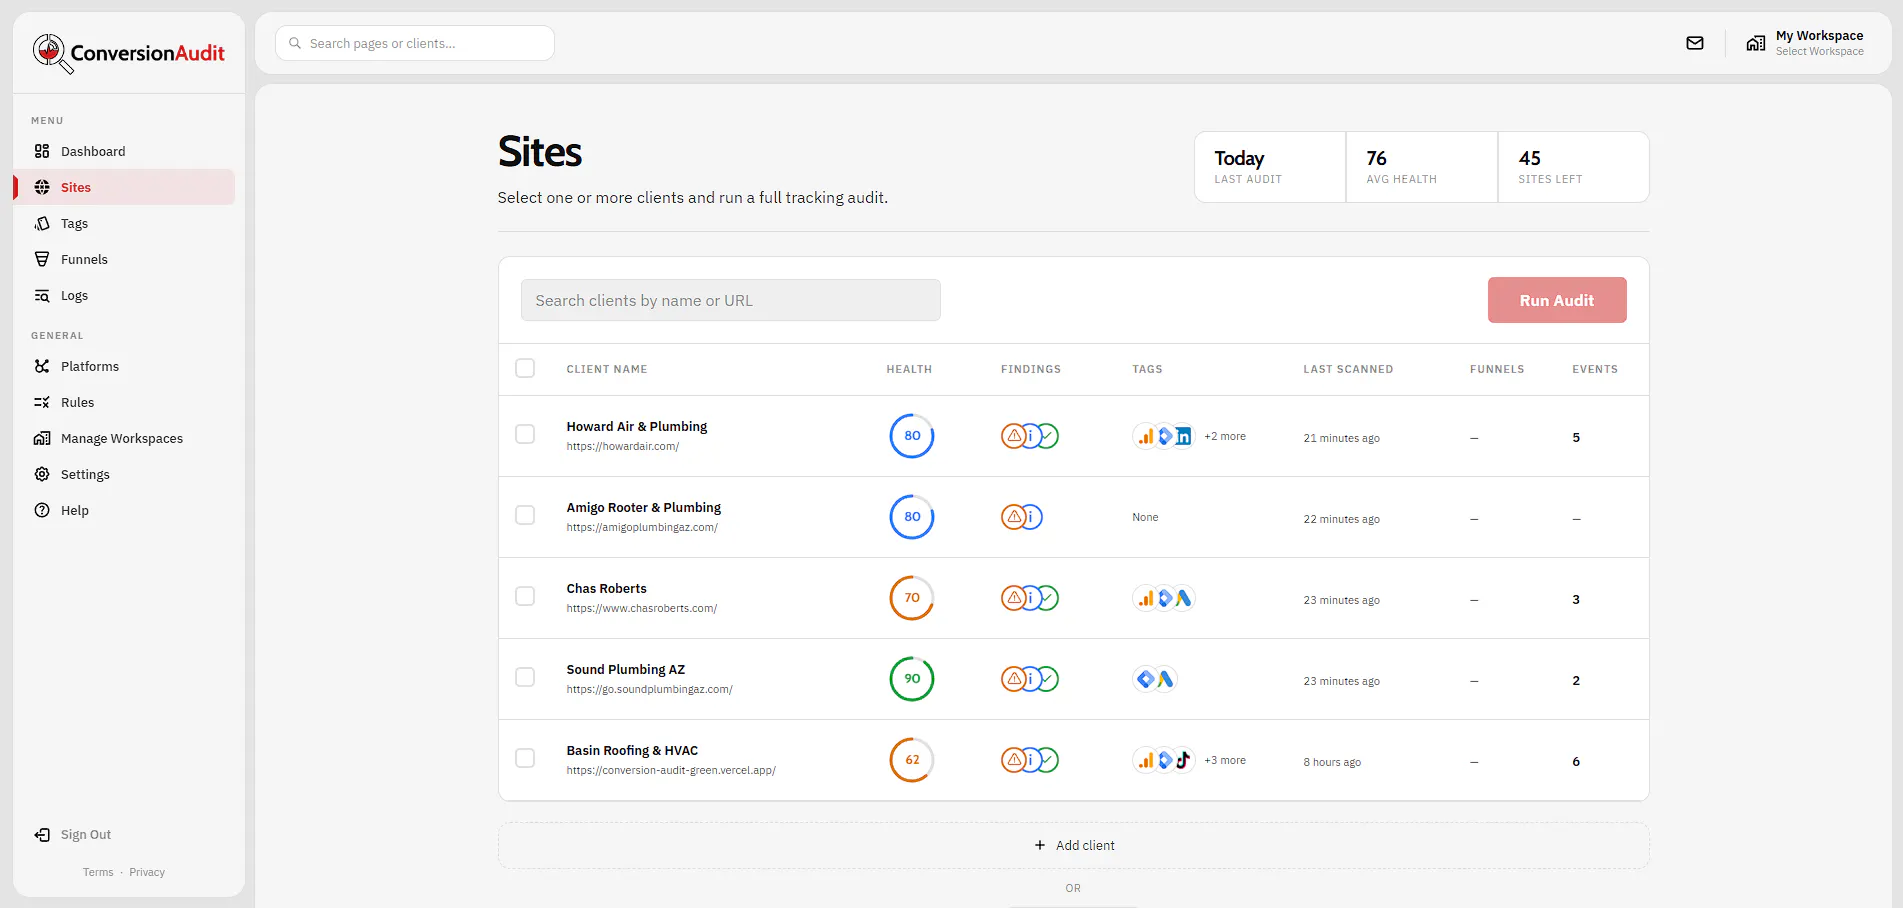Select the Sound Plumbing AZ checkbox

[525, 677]
